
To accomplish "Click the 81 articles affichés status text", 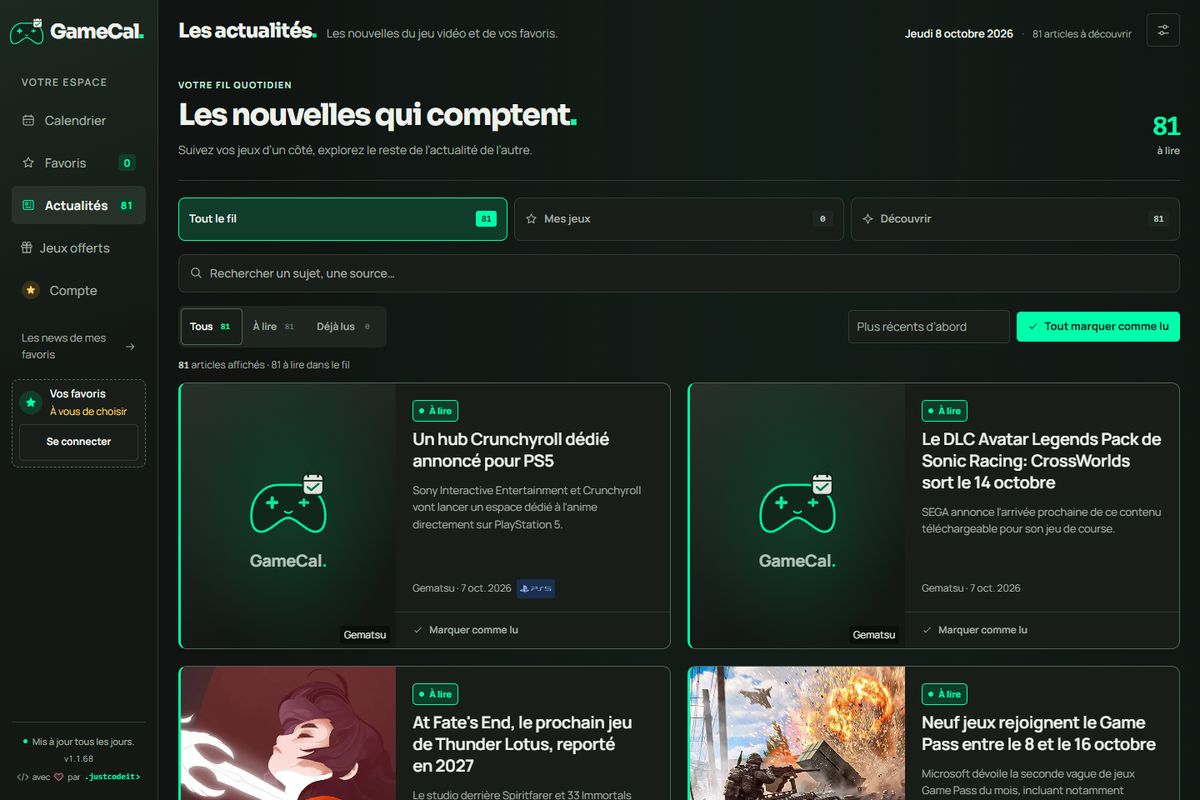I will [x=264, y=365].
